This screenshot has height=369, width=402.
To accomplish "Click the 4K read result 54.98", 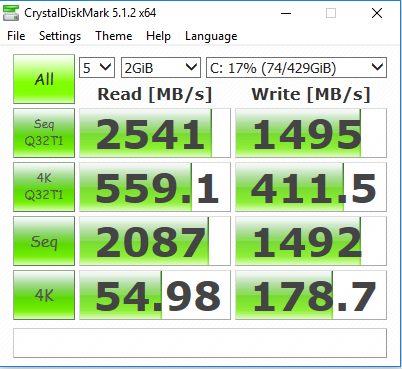I will (155, 295).
